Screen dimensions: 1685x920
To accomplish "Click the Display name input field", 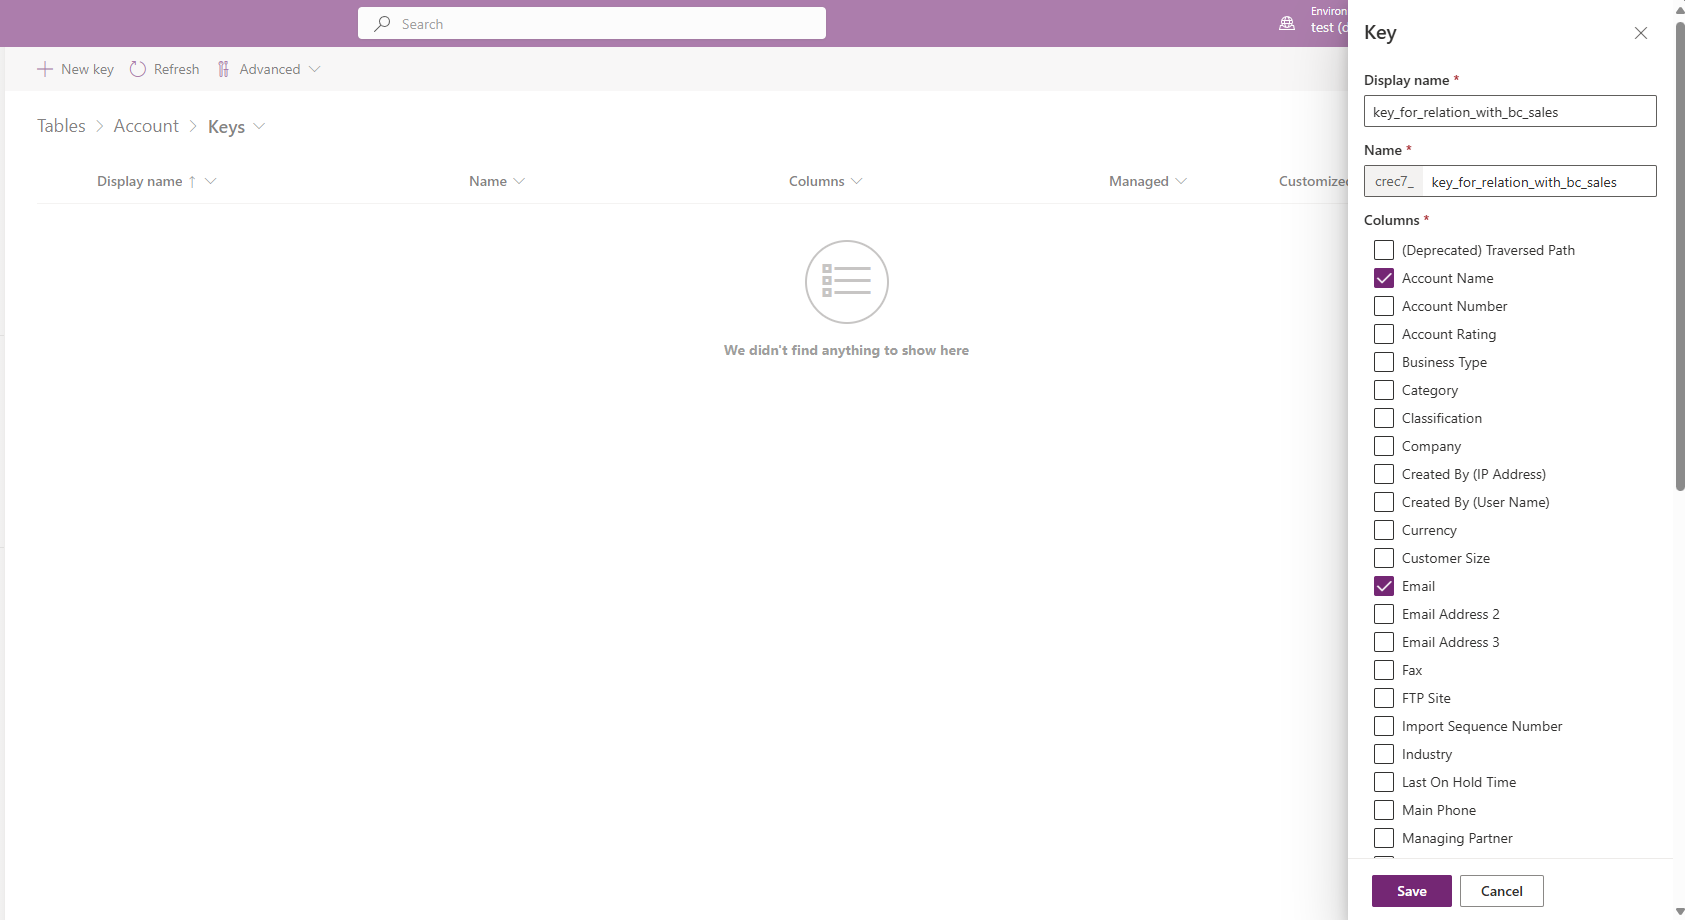I will (x=1510, y=111).
